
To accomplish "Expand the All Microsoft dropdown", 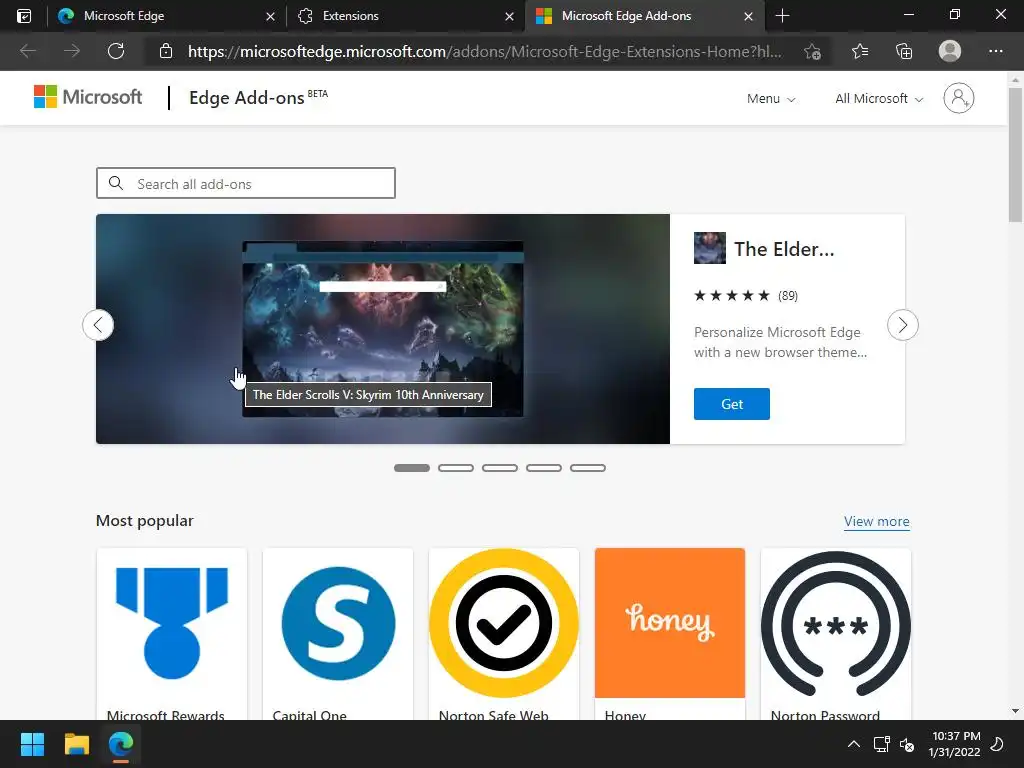I will click(879, 99).
